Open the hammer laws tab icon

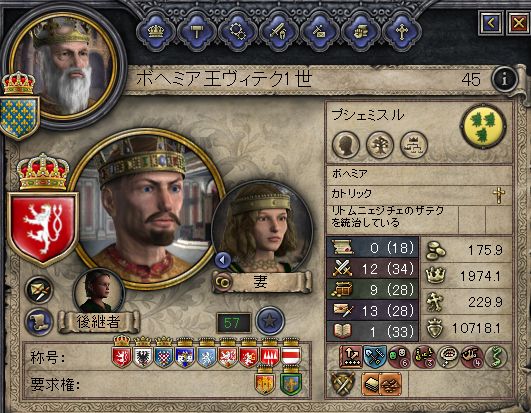197,32
